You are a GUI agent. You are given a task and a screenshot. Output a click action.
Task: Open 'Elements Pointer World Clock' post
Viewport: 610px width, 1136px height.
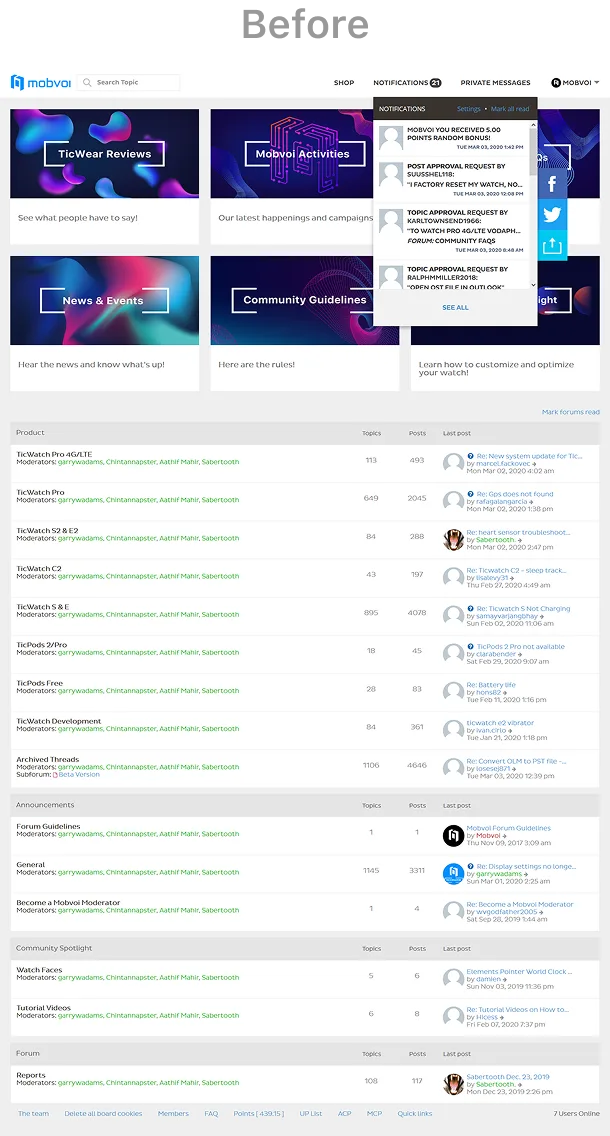[x=519, y=972]
